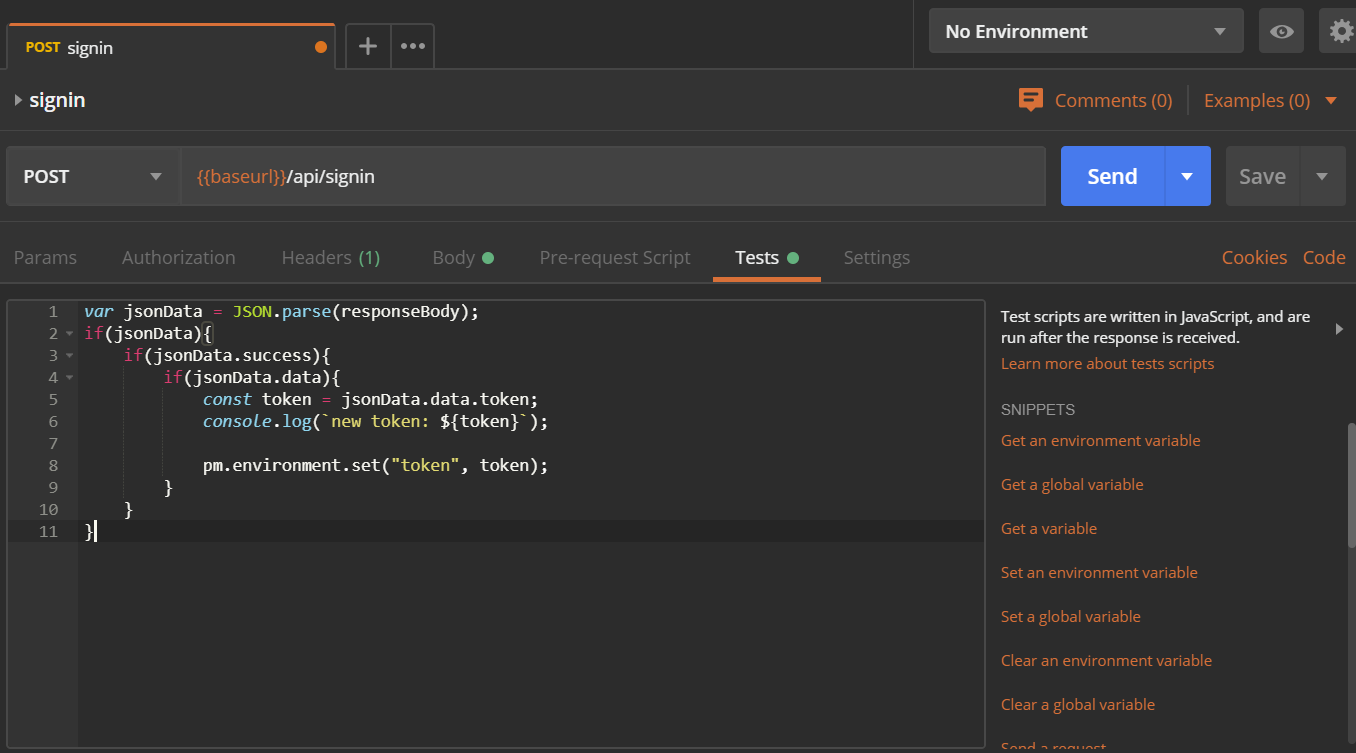Fold code at line 2 arrow
The height and width of the screenshot is (753, 1356).
(69, 334)
